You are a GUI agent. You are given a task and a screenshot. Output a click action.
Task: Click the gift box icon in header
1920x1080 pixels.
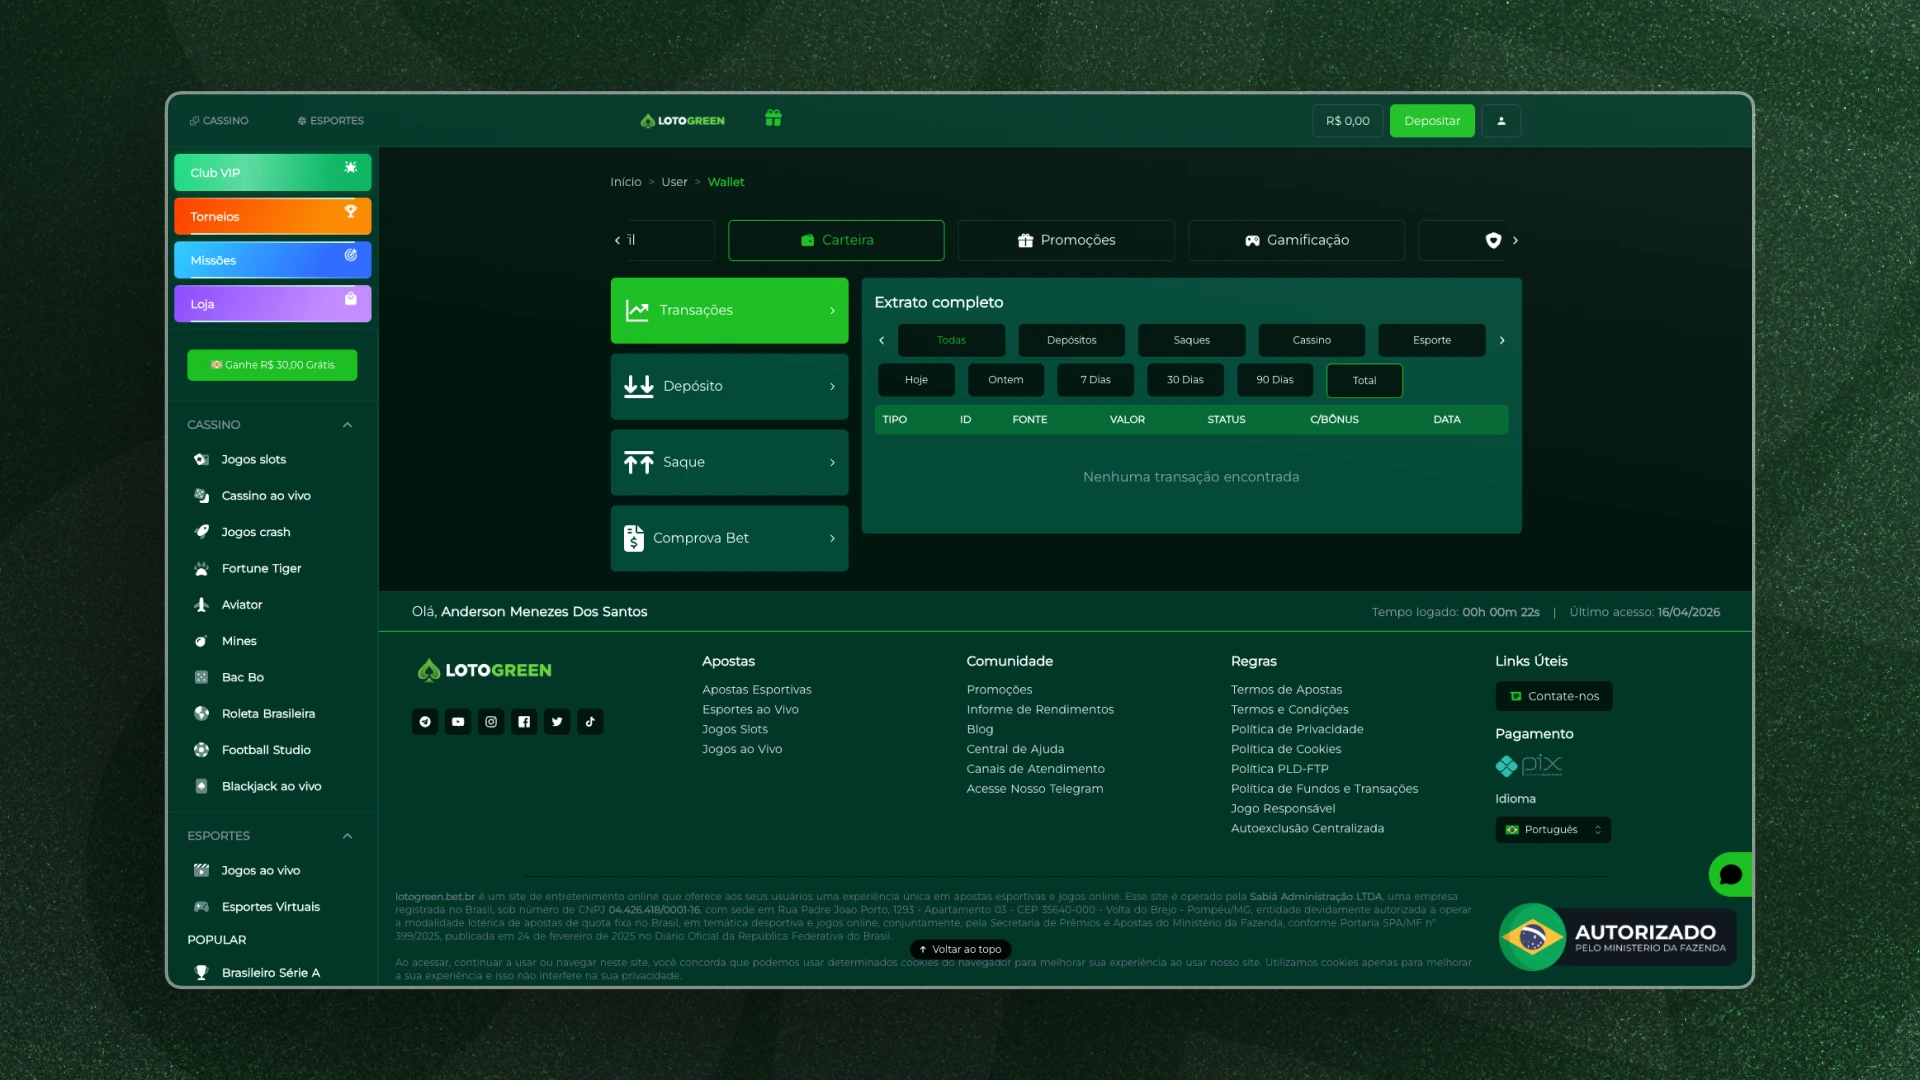tap(773, 118)
